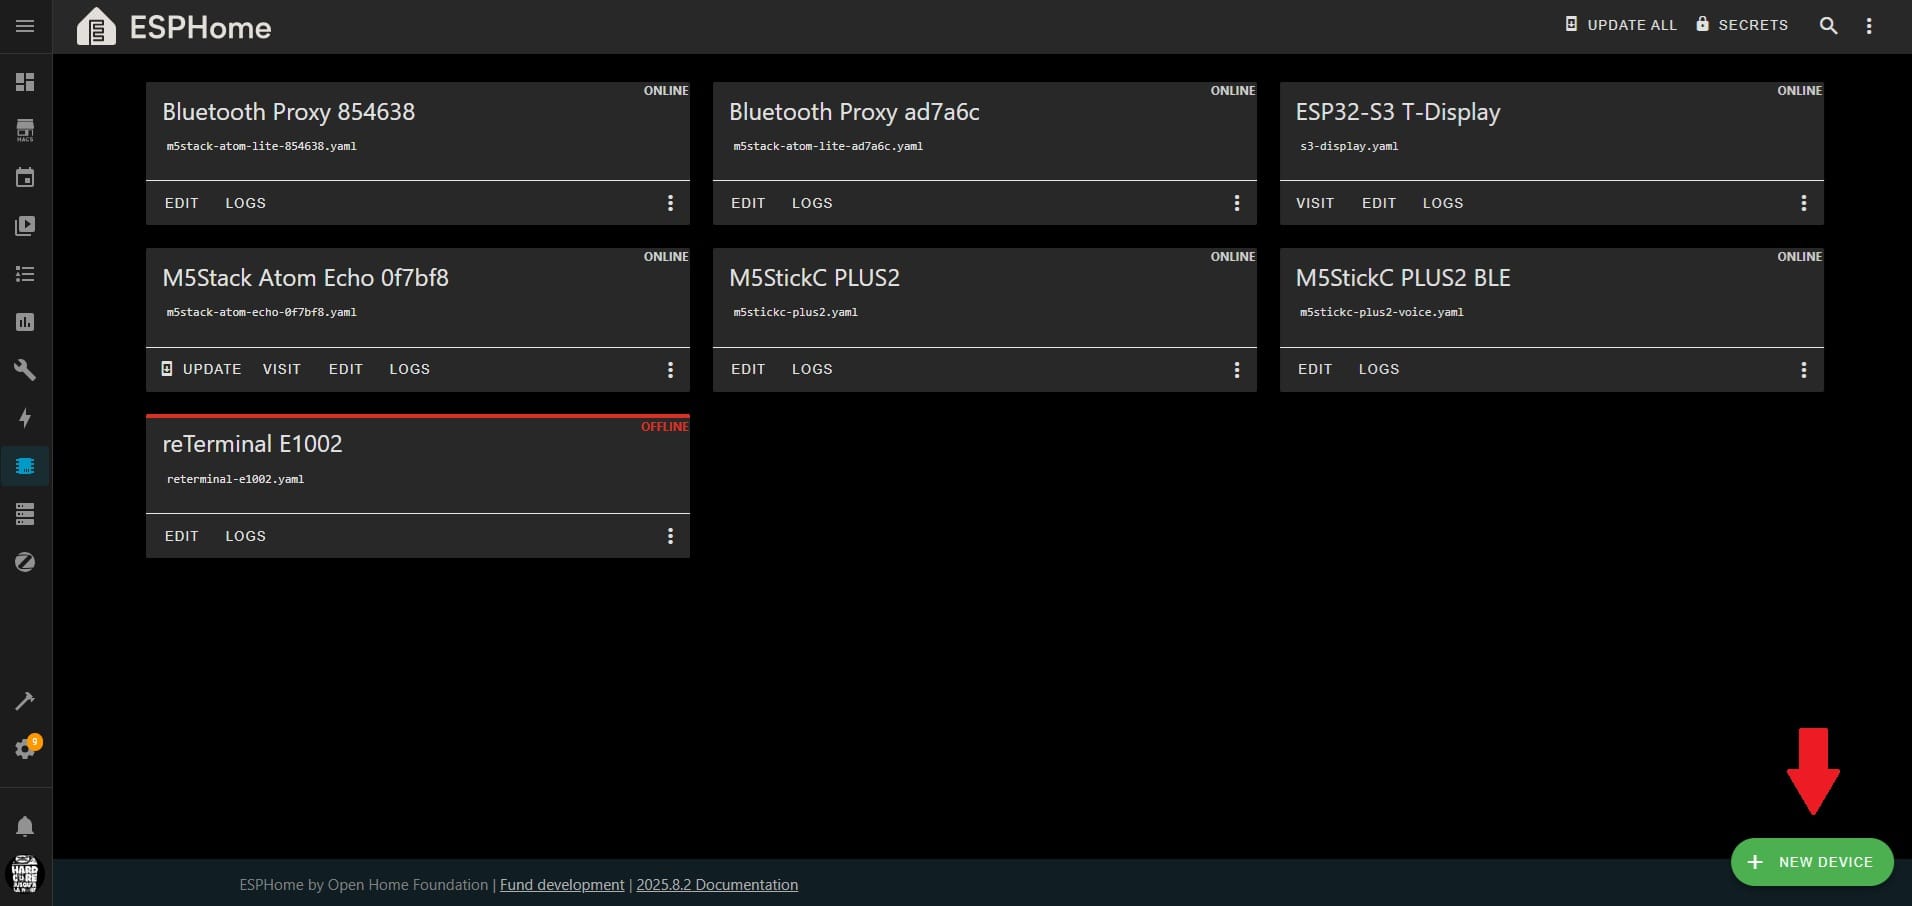Click the M5StickC PLUS2 BLE title

[x=1403, y=278]
